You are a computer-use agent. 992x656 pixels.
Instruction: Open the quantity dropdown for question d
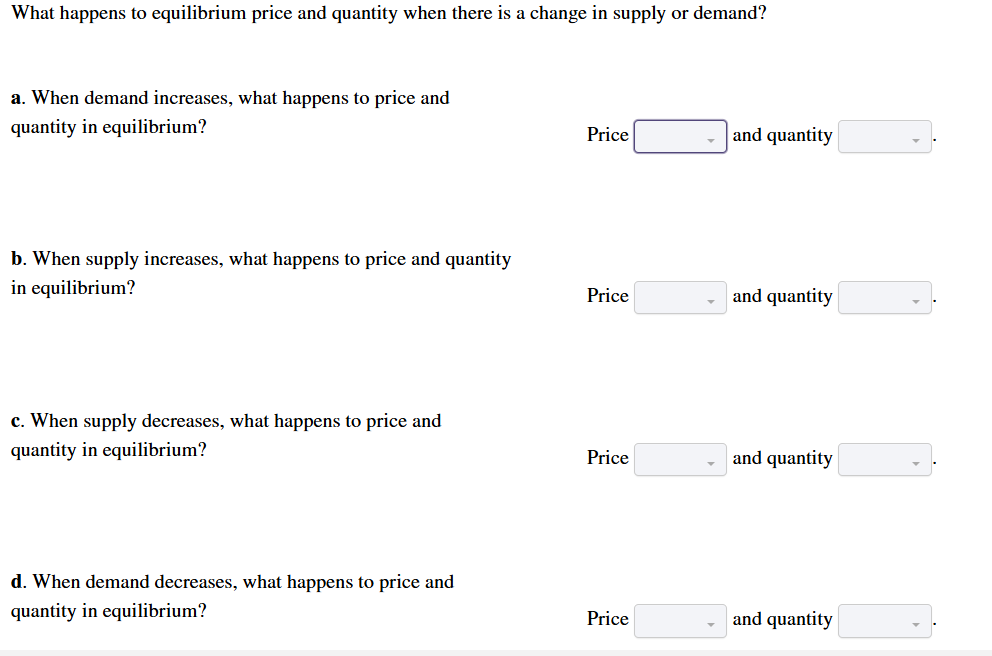tap(884, 620)
